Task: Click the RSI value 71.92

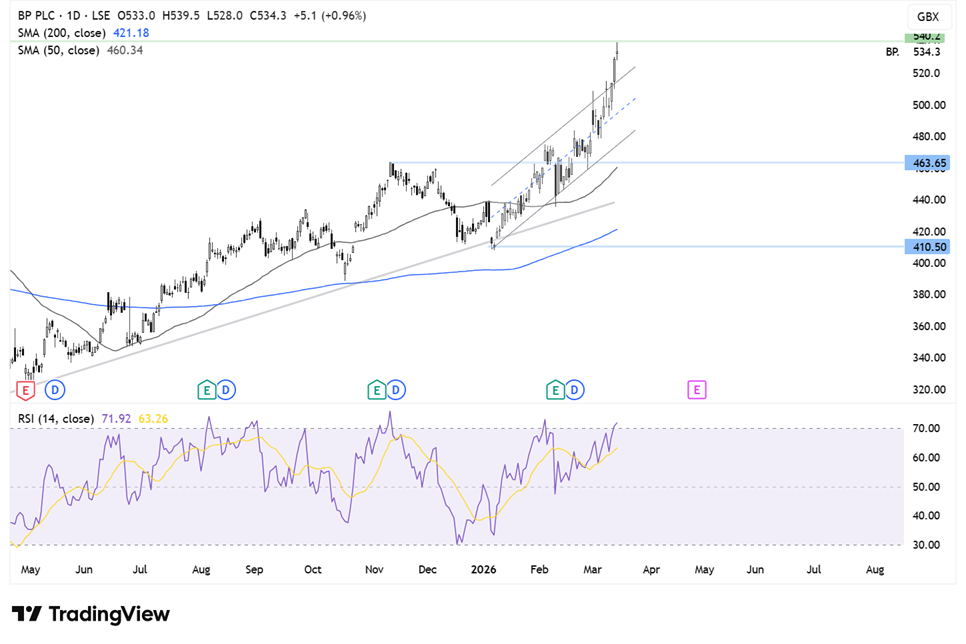Action: coord(116,418)
